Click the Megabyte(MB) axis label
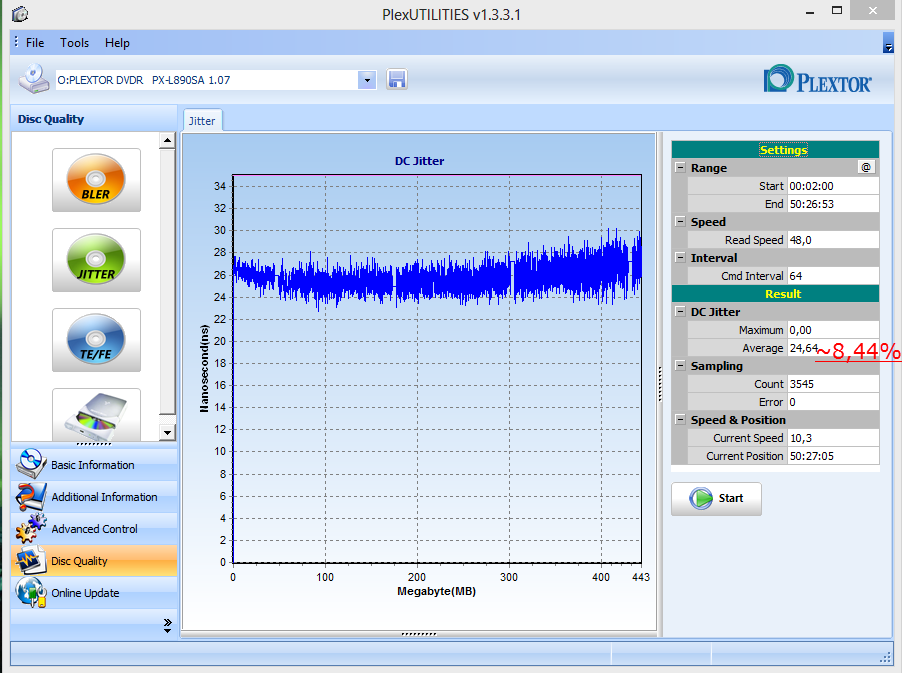The height and width of the screenshot is (673, 902). (436, 591)
